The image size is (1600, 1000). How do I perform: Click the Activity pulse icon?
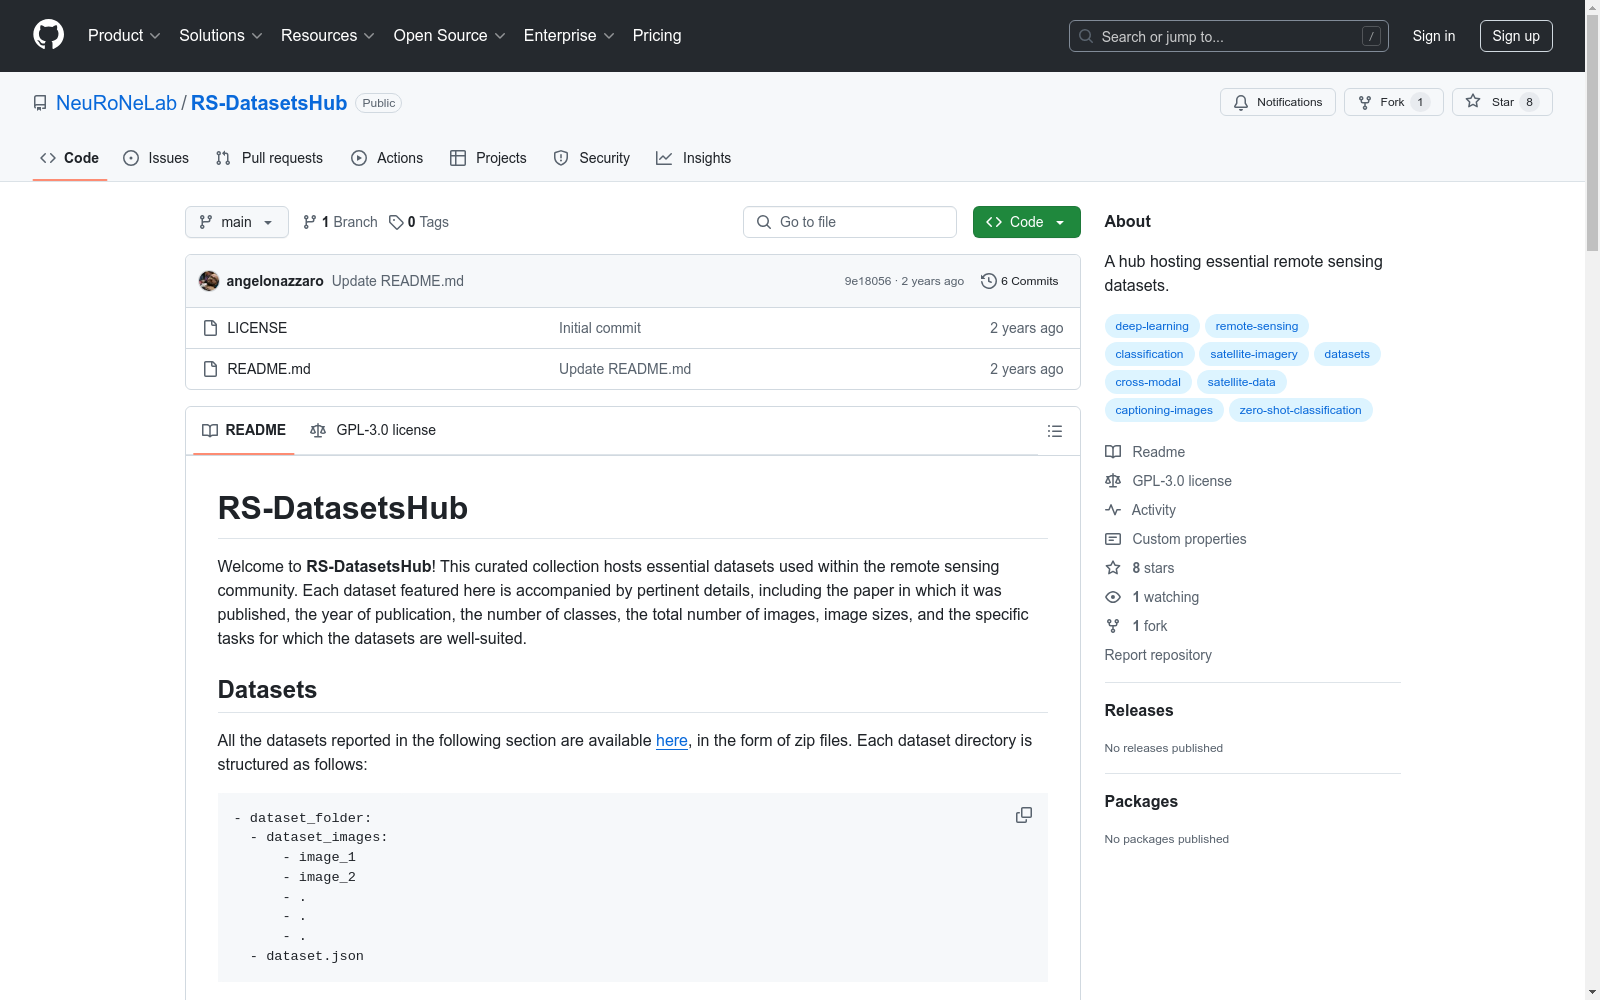(1113, 510)
